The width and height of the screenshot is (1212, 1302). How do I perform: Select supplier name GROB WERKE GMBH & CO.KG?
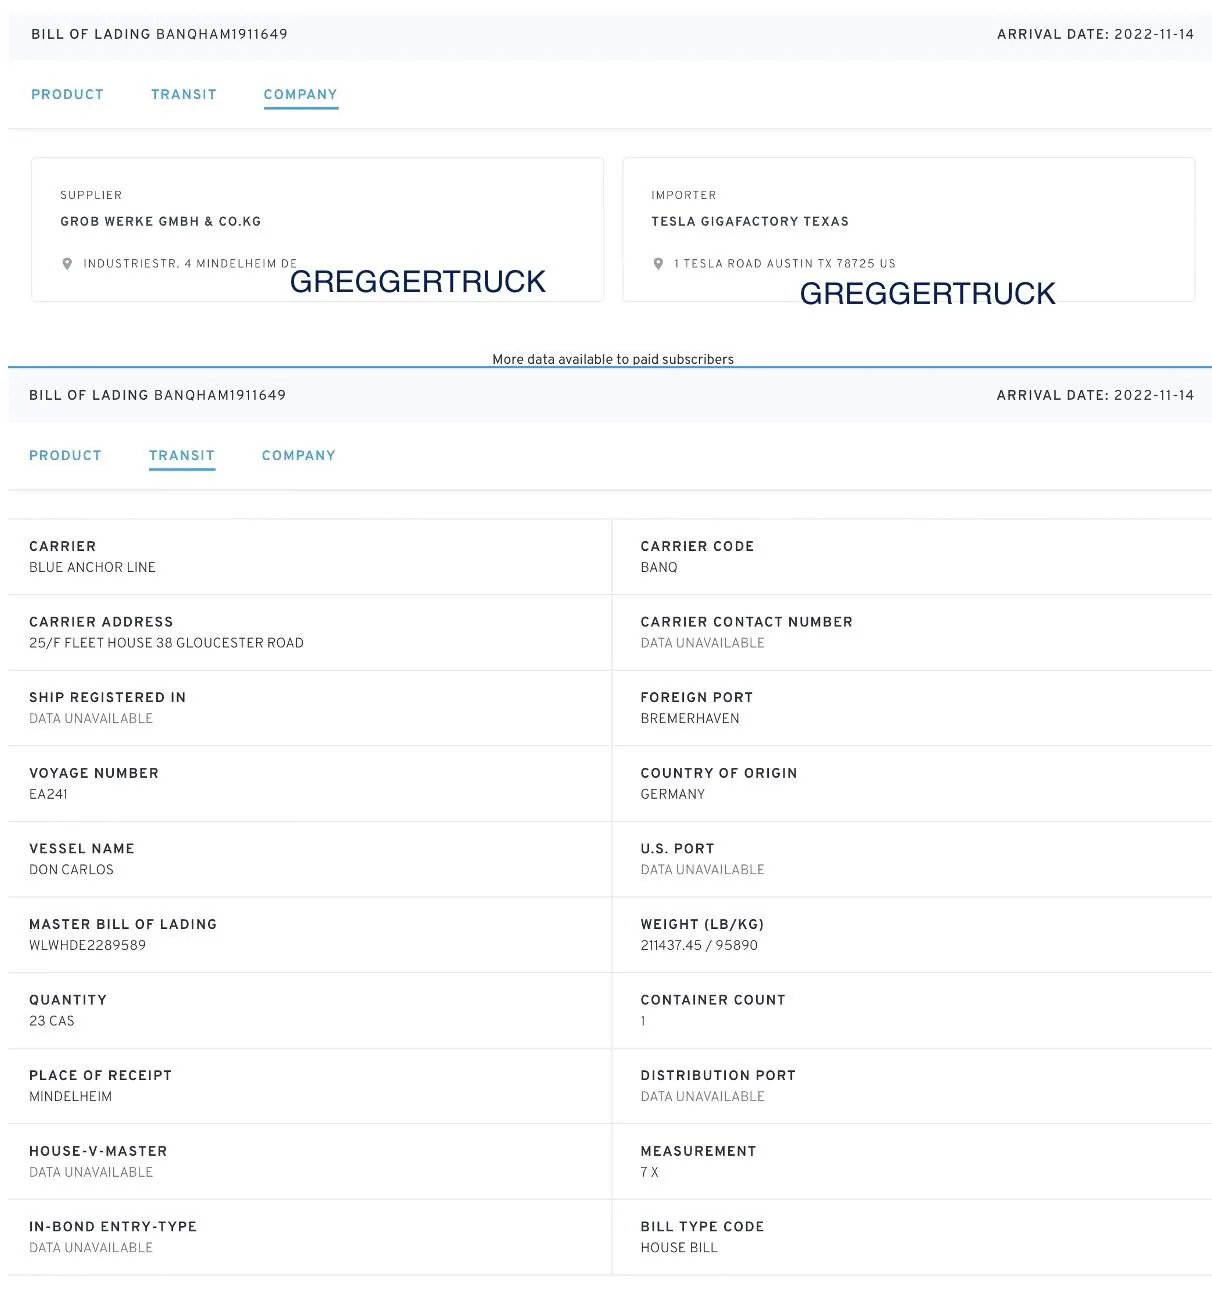click(x=160, y=221)
